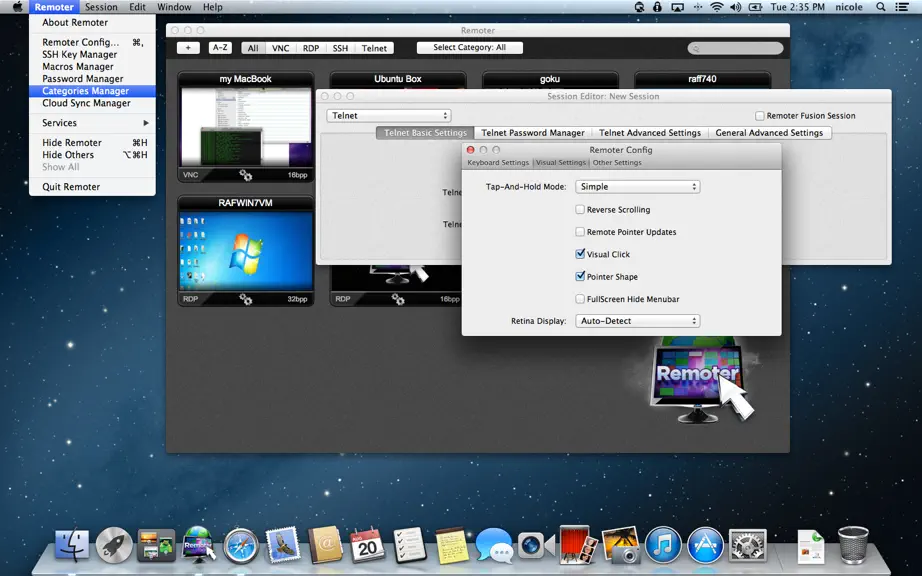The width and height of the screenshot is (922, 576).
Task: Open Retina Display Auto-Detect dropdown
Action: coord(637,321)
